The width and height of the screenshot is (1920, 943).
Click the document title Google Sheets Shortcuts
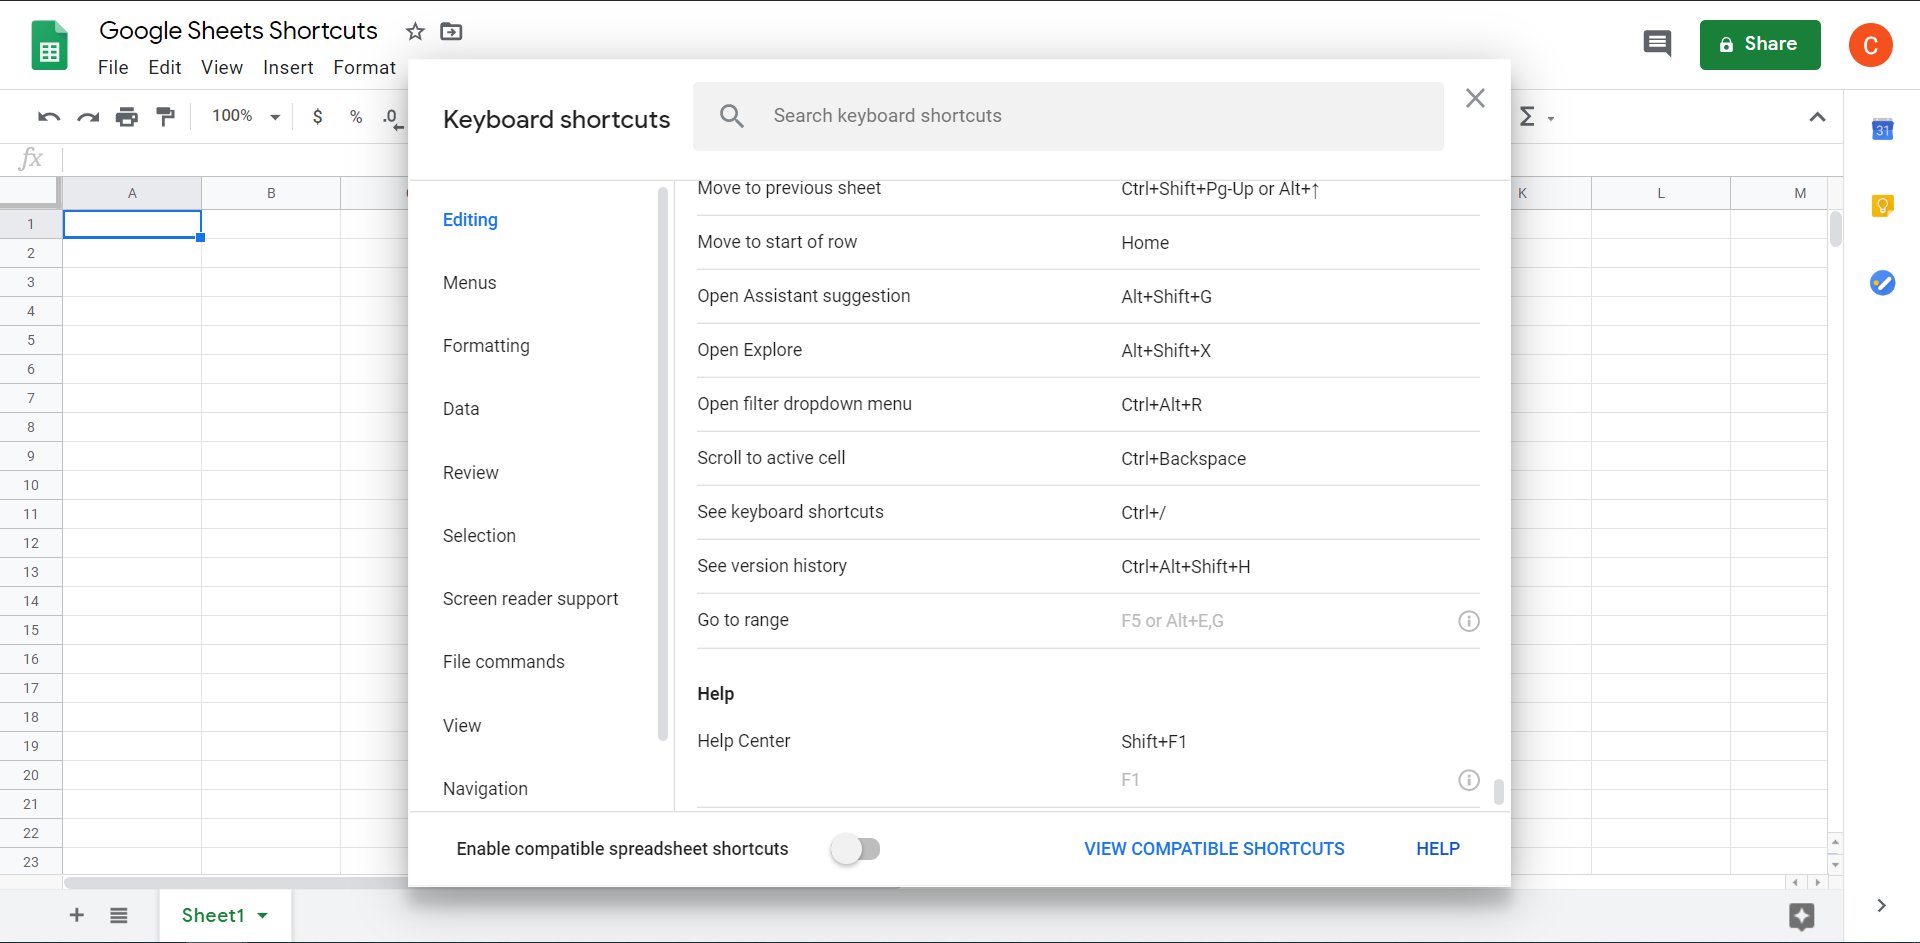pyautogui.click(x=238, y=31)
